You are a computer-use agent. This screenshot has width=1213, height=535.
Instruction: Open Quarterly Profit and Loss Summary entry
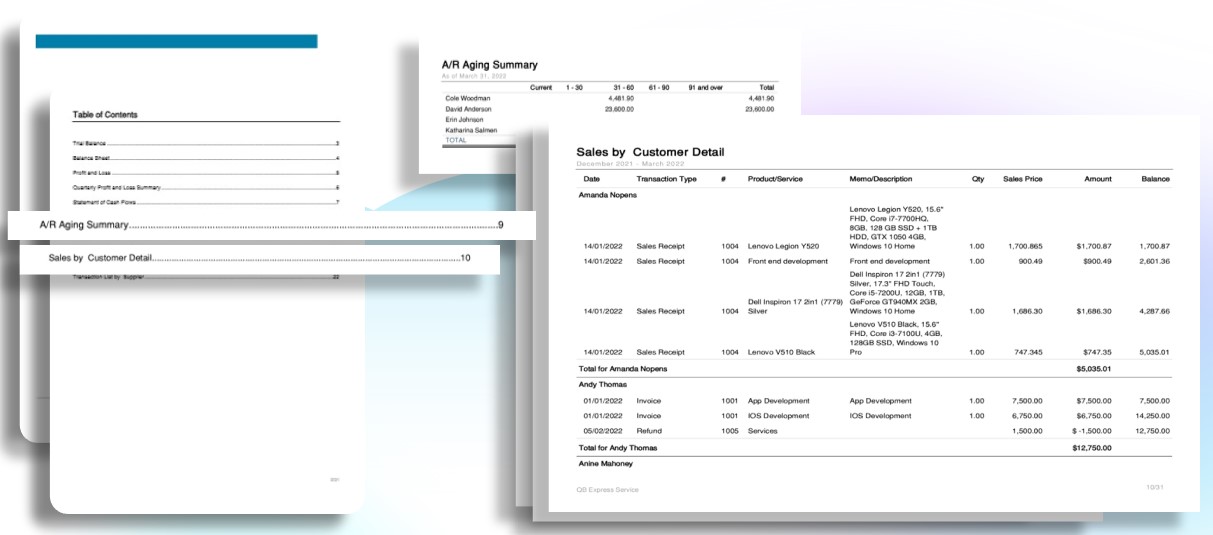(x=206, y=188)
